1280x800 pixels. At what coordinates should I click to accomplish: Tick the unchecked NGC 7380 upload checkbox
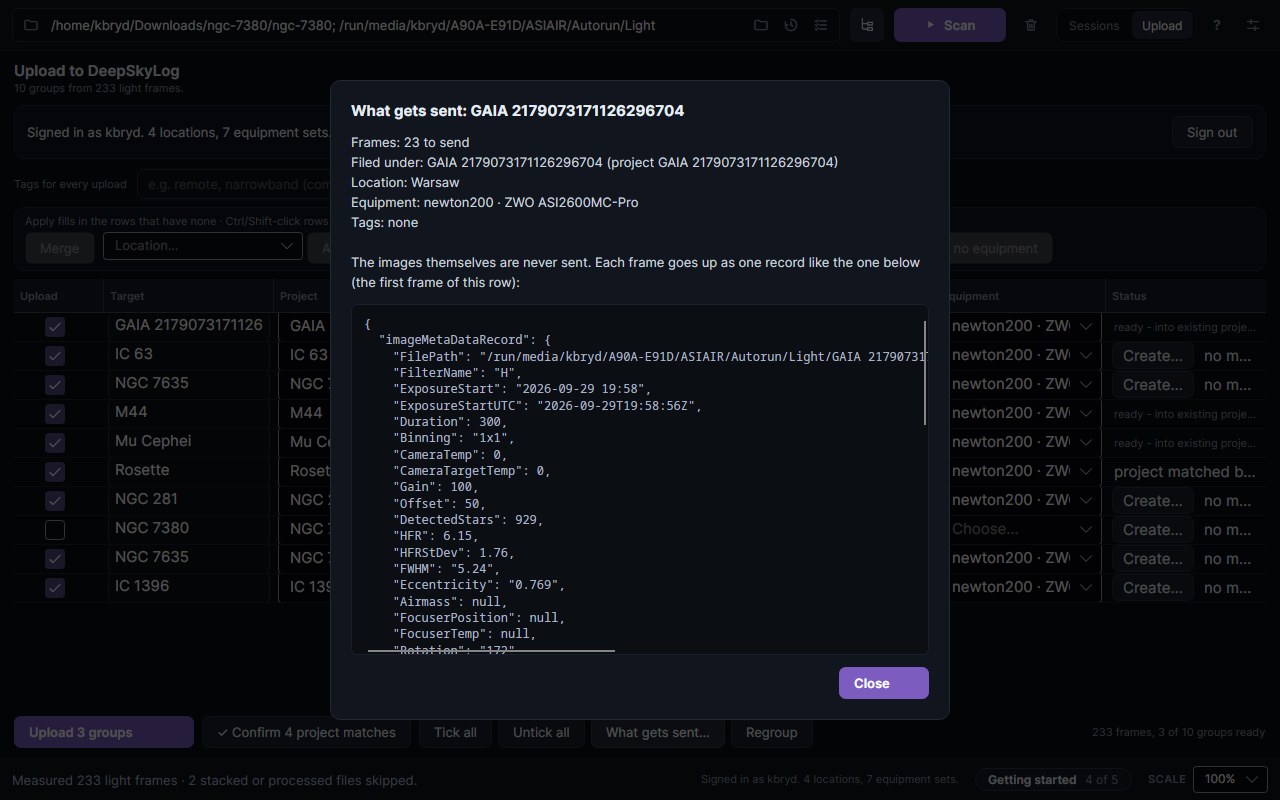point(55,530)
